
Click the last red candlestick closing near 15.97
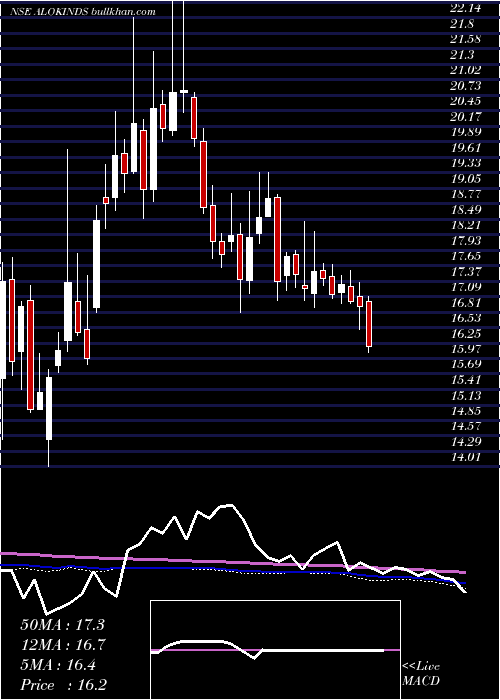click(369, 324)
